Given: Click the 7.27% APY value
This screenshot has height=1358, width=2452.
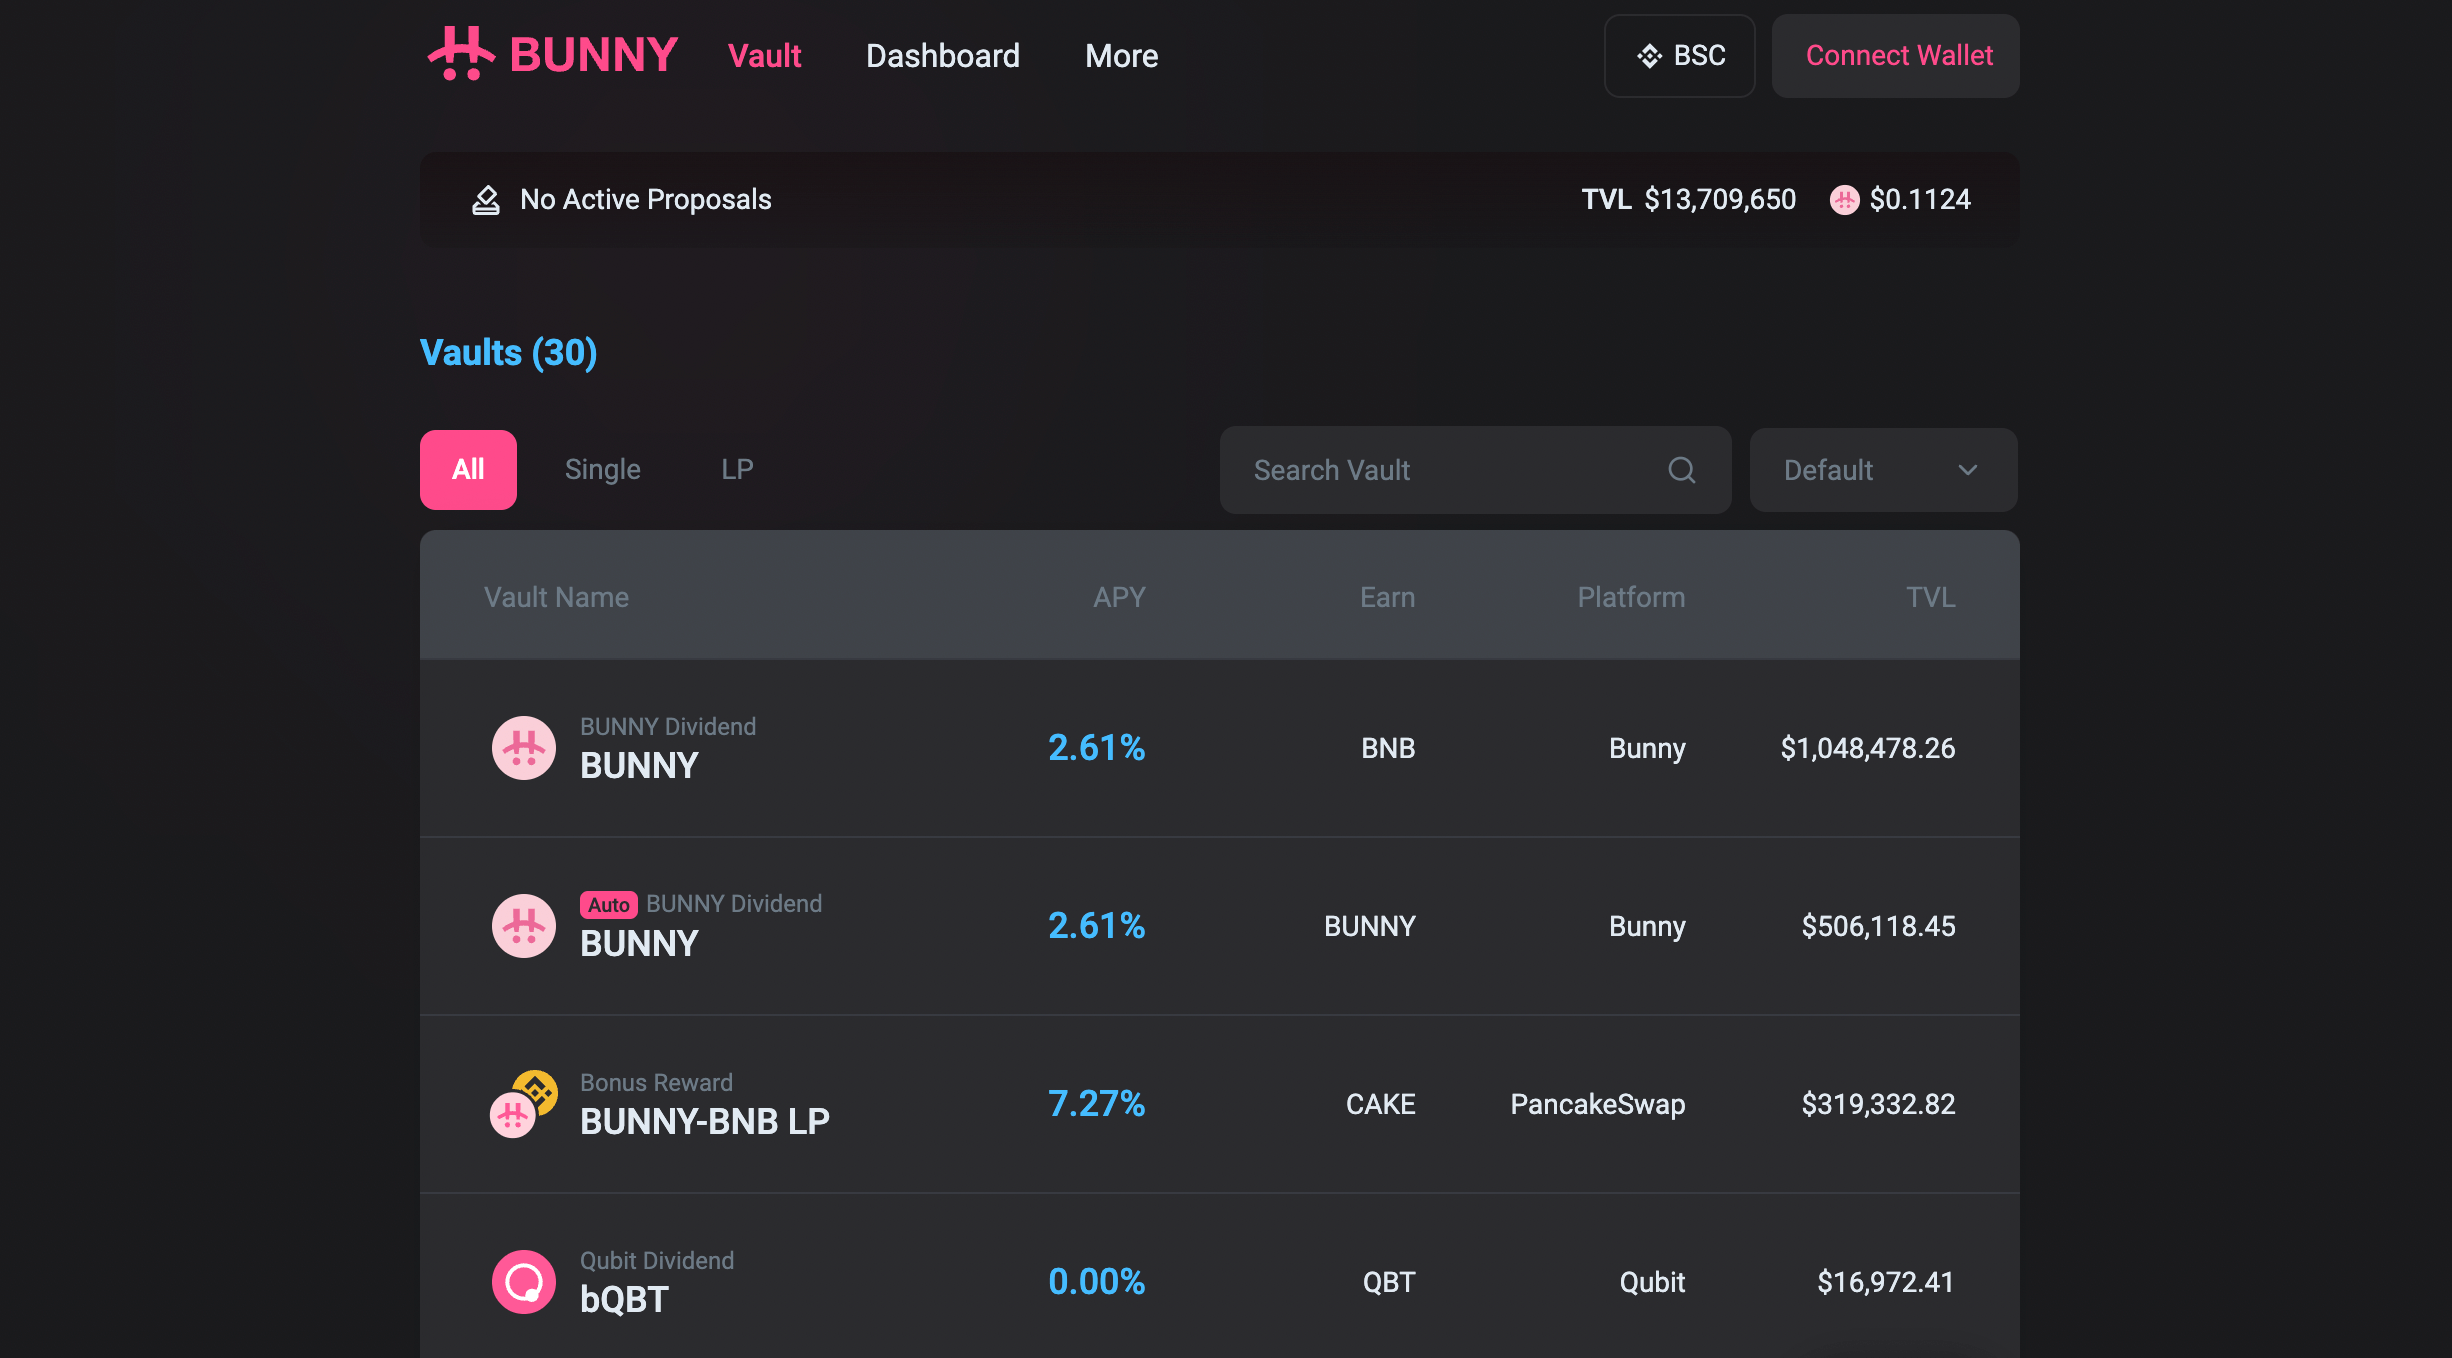Looking at the screenshot, I should pos(1096,1104).
